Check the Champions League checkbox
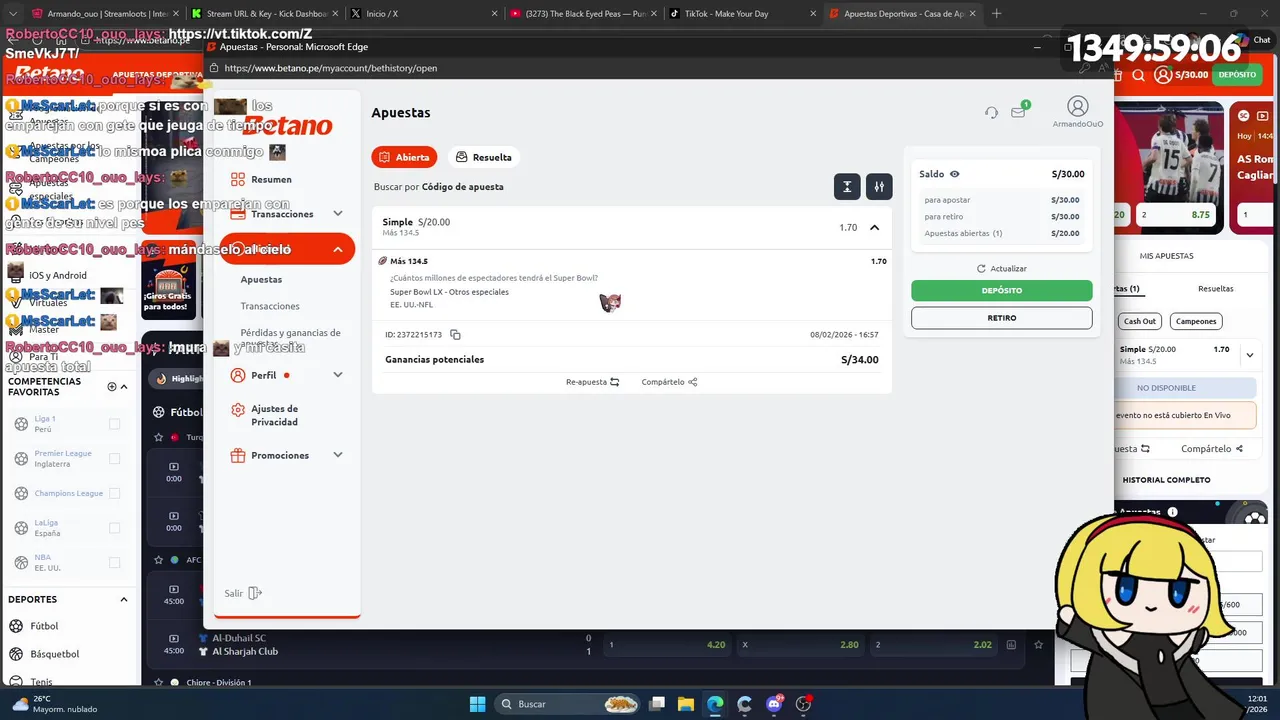 pos(114,493)
